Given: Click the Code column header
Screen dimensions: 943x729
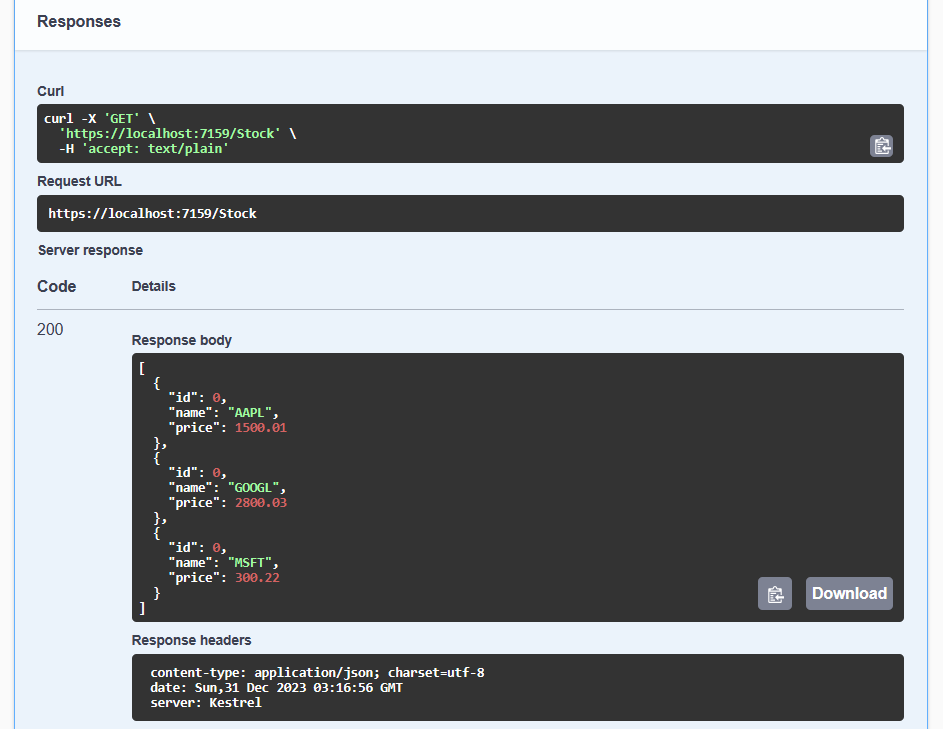Looking at the screenshot, I should point(55,286).
